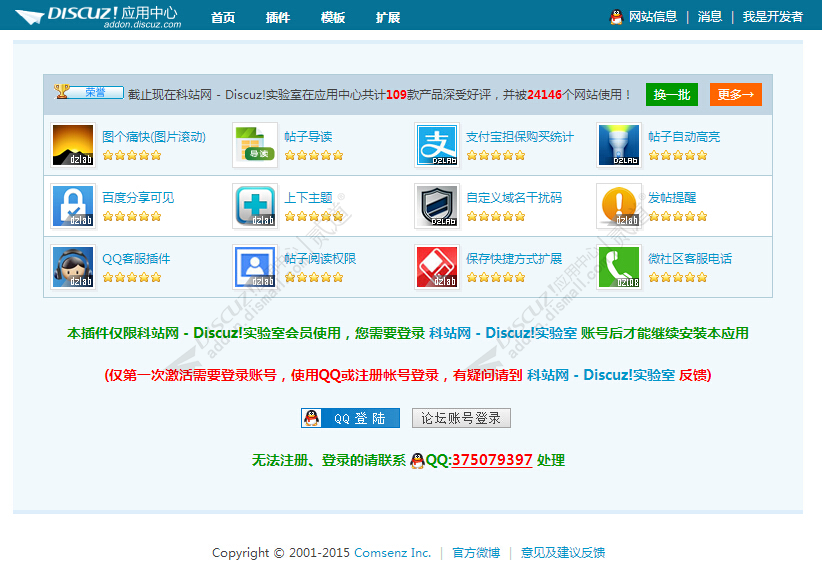Open the 百度分享可见 plugin title
The height and width of the screenshot is (582, 822).
tap(138, 198)
